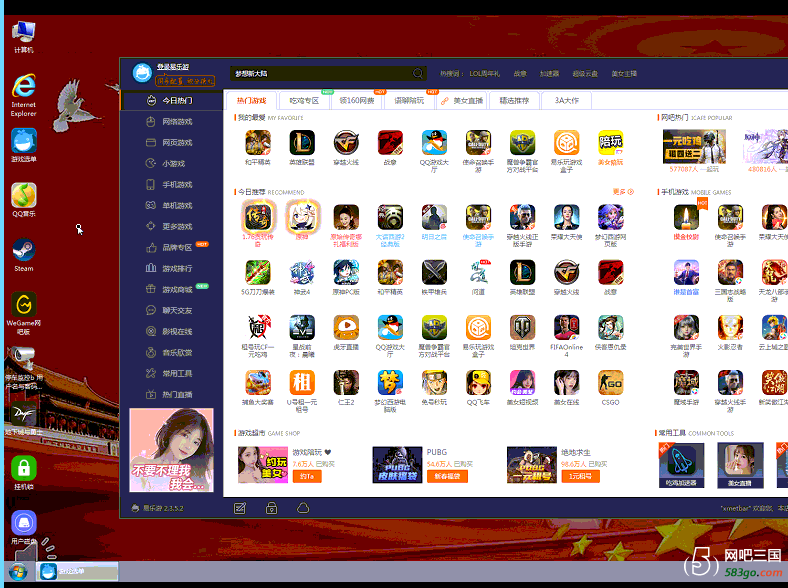Viewport: 788px width, 588px height.
Task: Open 1.76贪玩传奇 recommended game icon
Action: pos(258,217)
